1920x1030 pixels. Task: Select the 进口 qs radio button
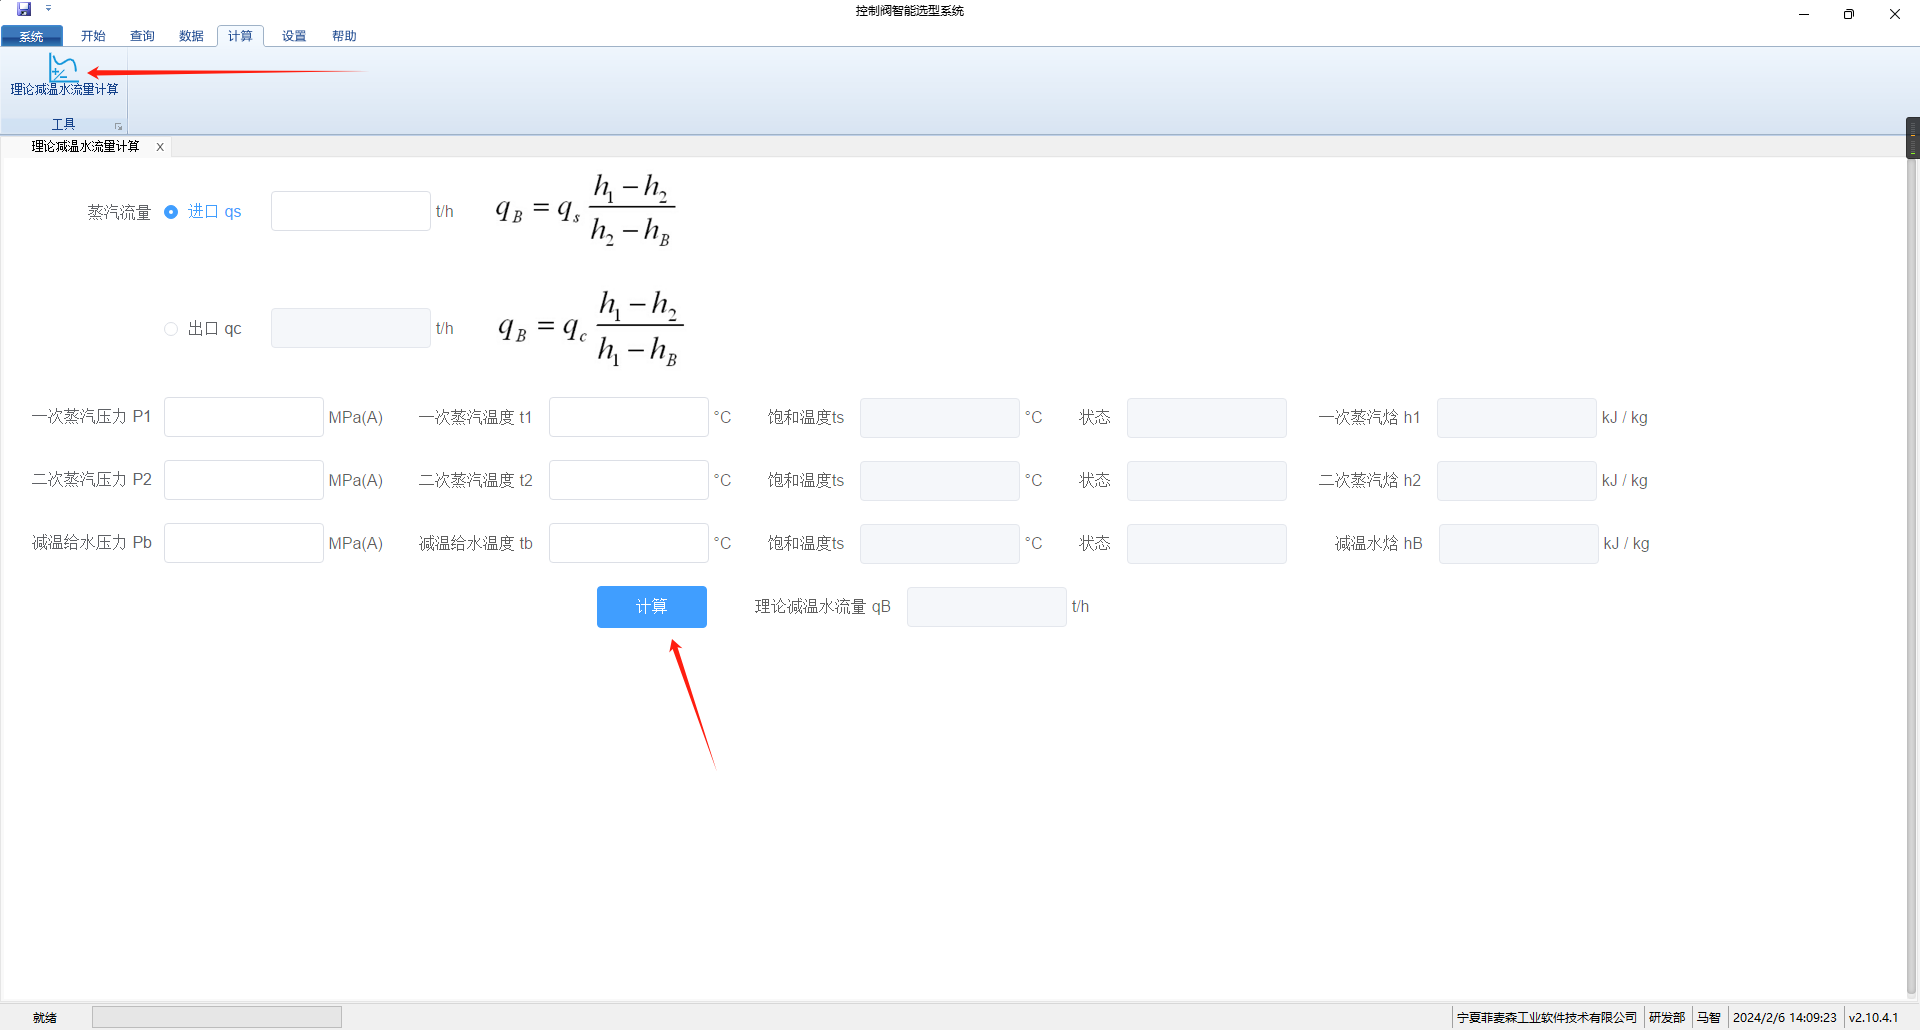[x=171, y=212]
